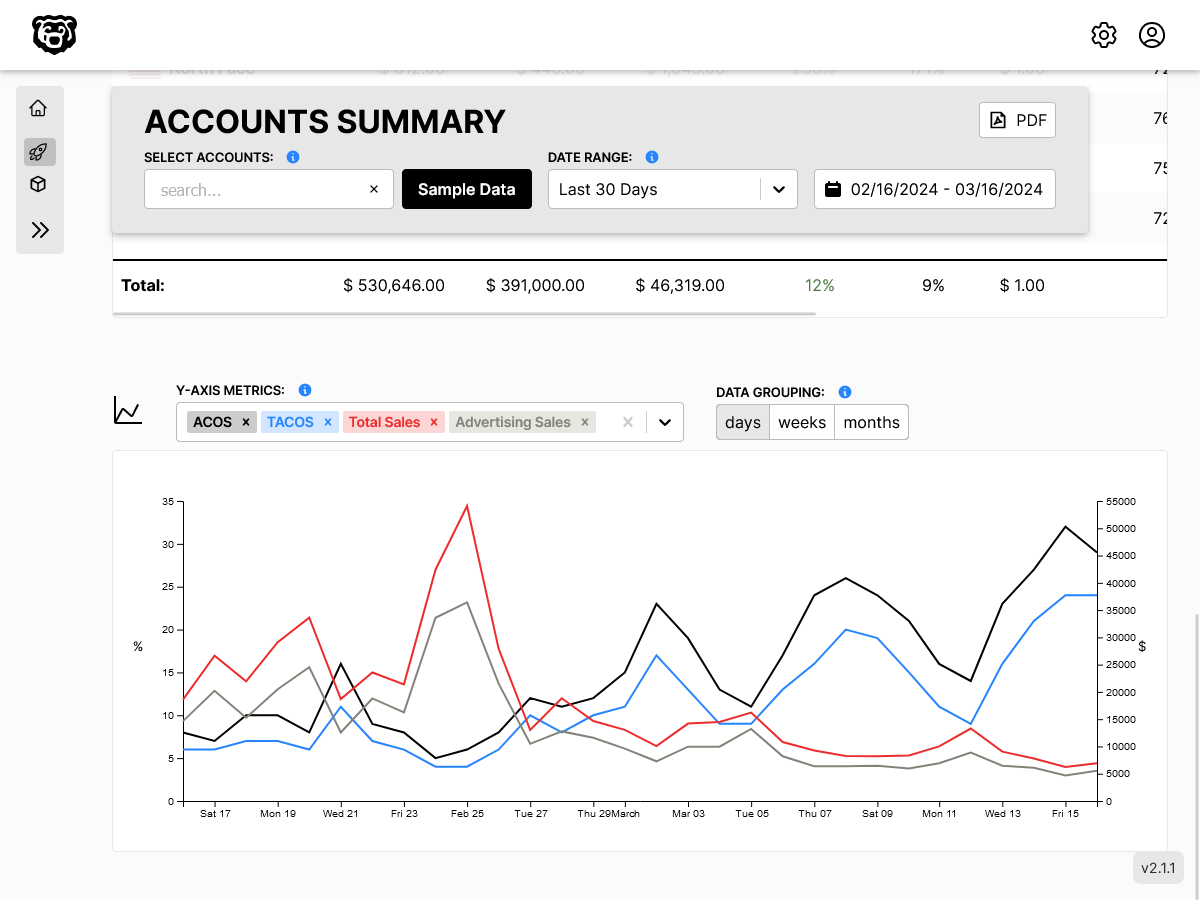Open the cube products icon in sidebar
The image size is (1200, 900).
(39, 185)
